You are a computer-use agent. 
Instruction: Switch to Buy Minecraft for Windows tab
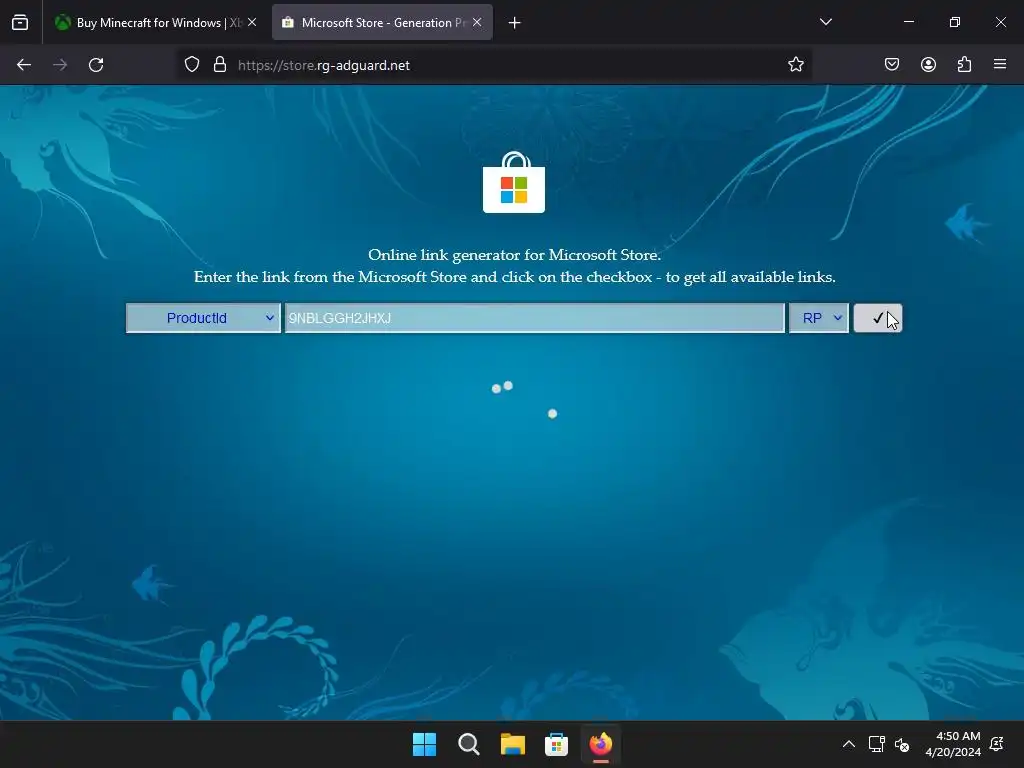tap(156, 22)
